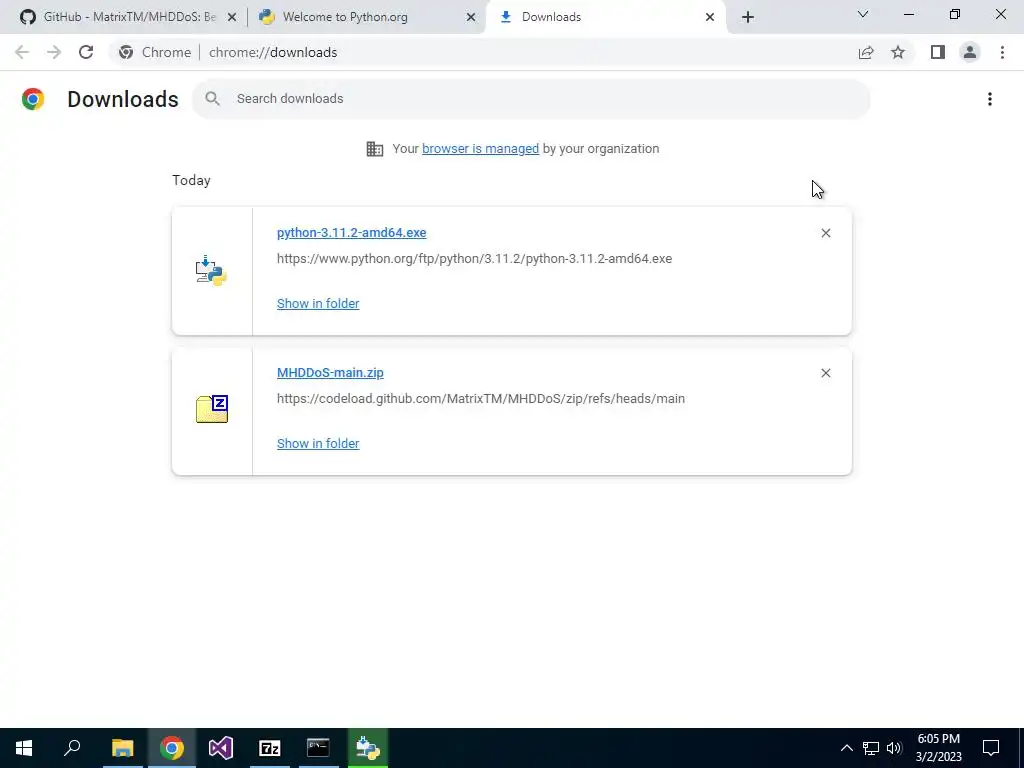Show python-3.11.2-amd64.exe in folder
The height and width of the screenshot is (768, 1024).
(318, 303)
